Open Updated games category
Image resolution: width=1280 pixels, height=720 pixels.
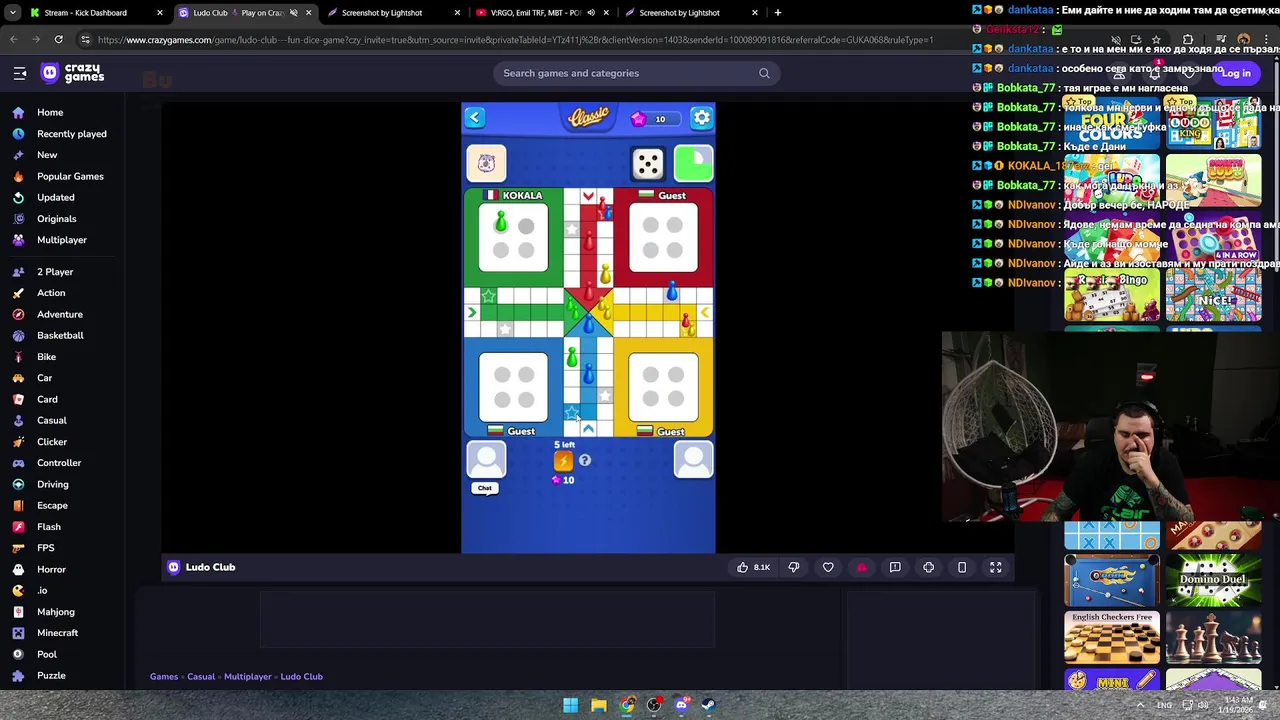(56, 197)
